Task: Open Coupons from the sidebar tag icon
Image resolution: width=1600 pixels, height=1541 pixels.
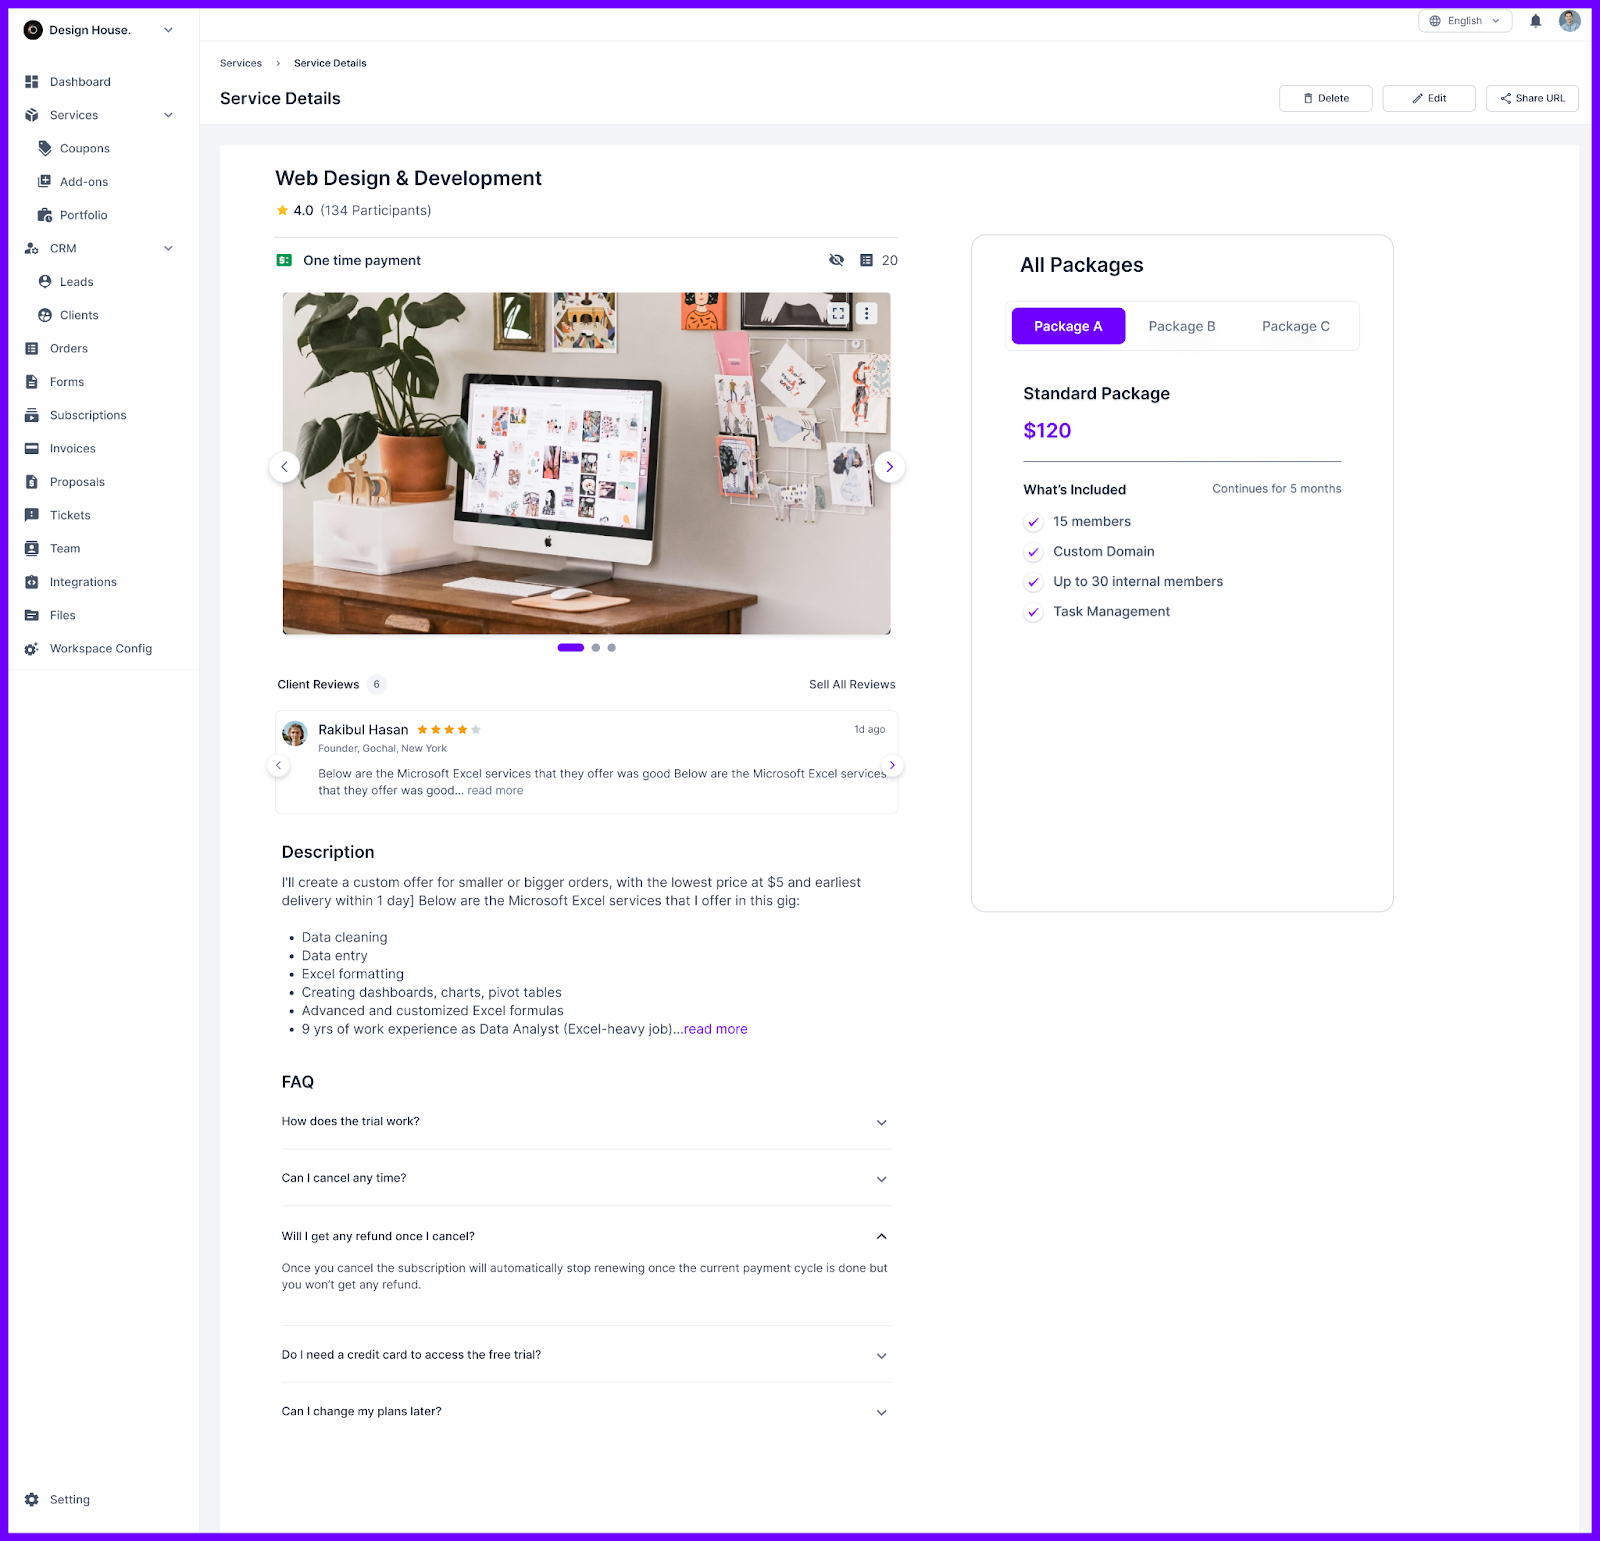Action: pos(45,148)
